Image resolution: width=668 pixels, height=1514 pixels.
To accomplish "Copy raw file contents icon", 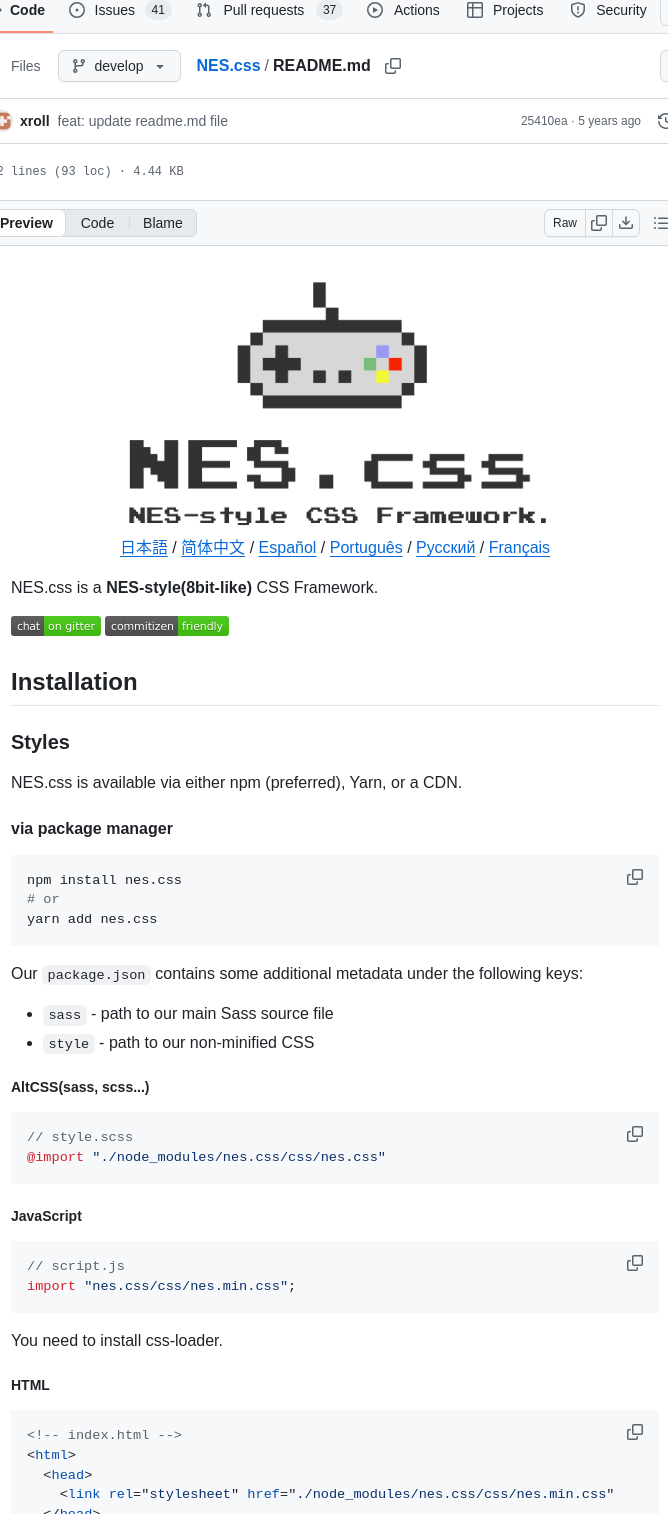I will [598, 223].
